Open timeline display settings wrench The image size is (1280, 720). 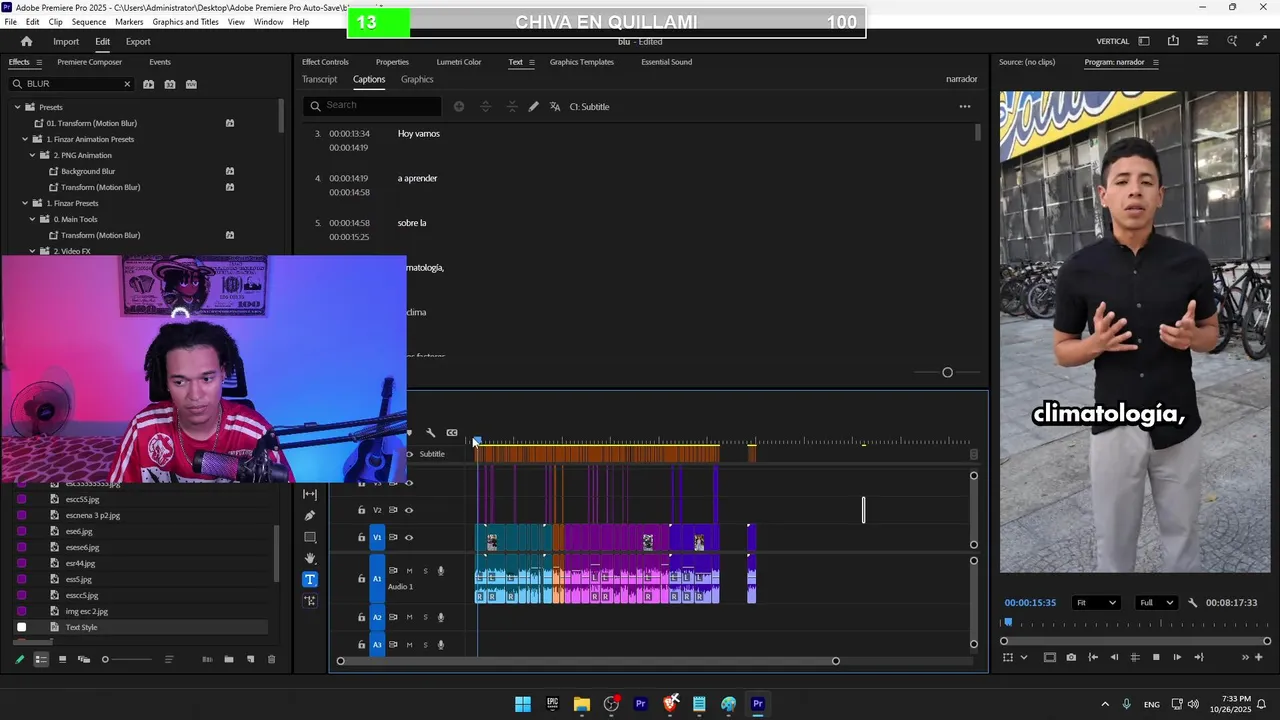[430, 433]
